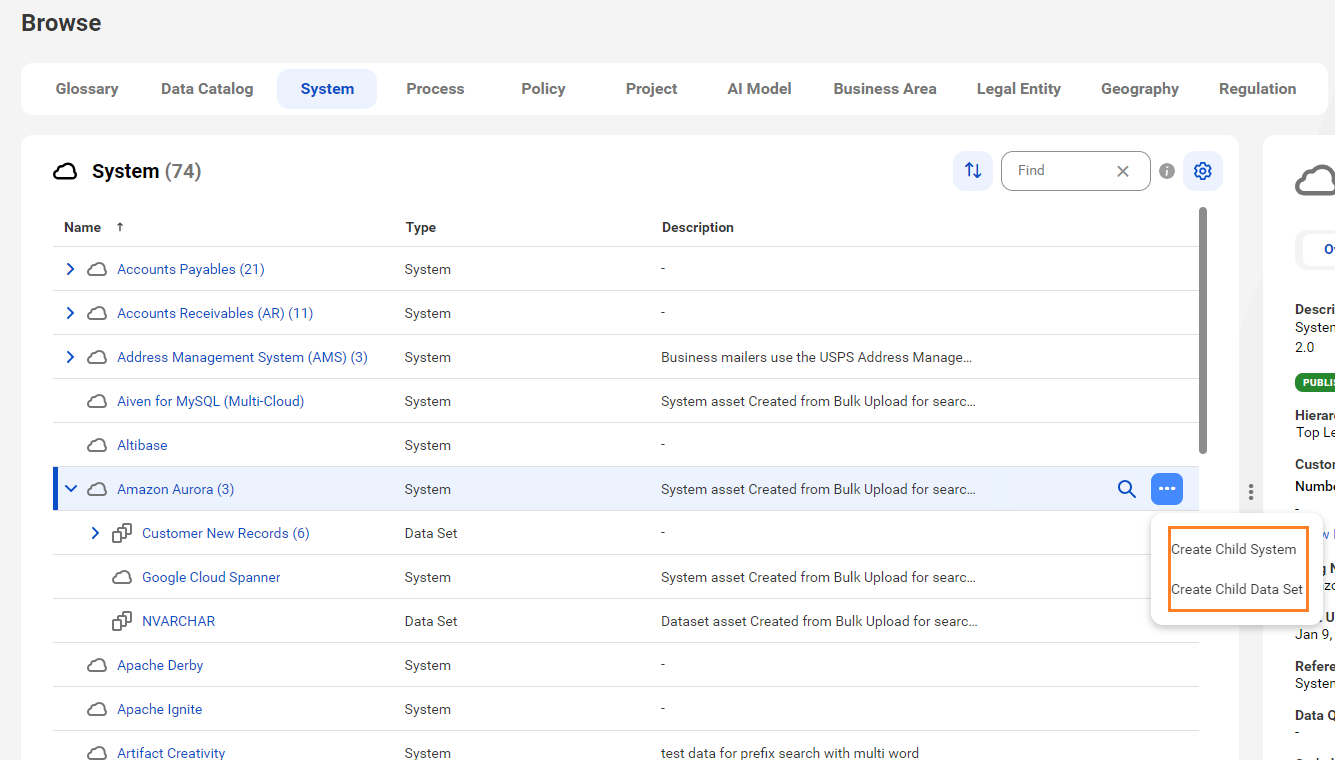The height and width of the screenshot is (760, 1335).
Task: Click the Description column header
Action: coord(698,227)
